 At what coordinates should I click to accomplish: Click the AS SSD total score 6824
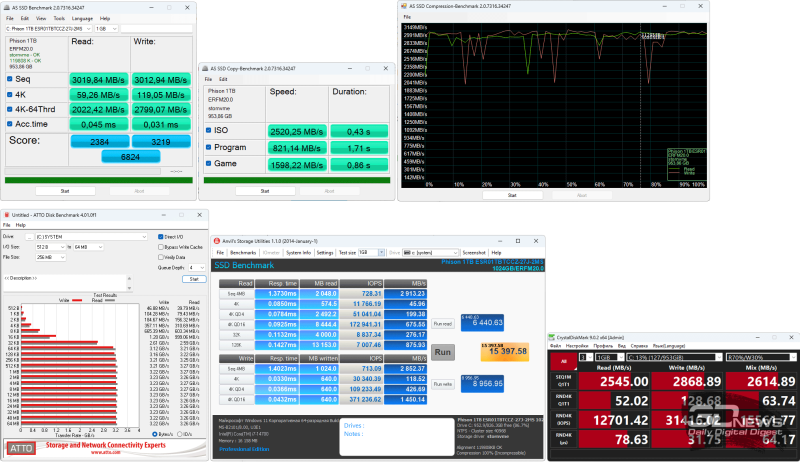tap(131, 157)
